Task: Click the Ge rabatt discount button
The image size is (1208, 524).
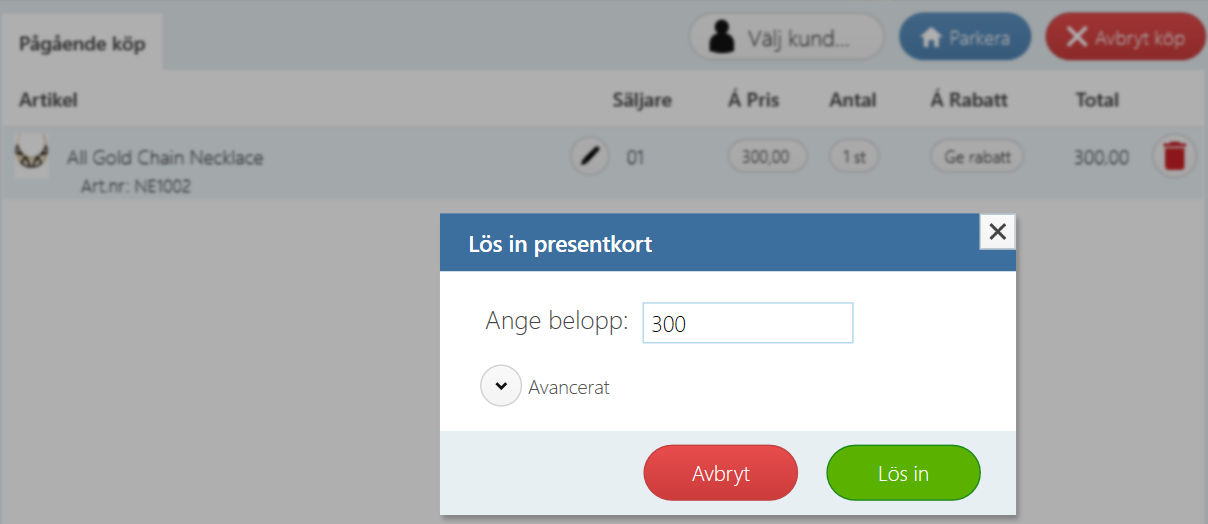Action: pos(977,157)
